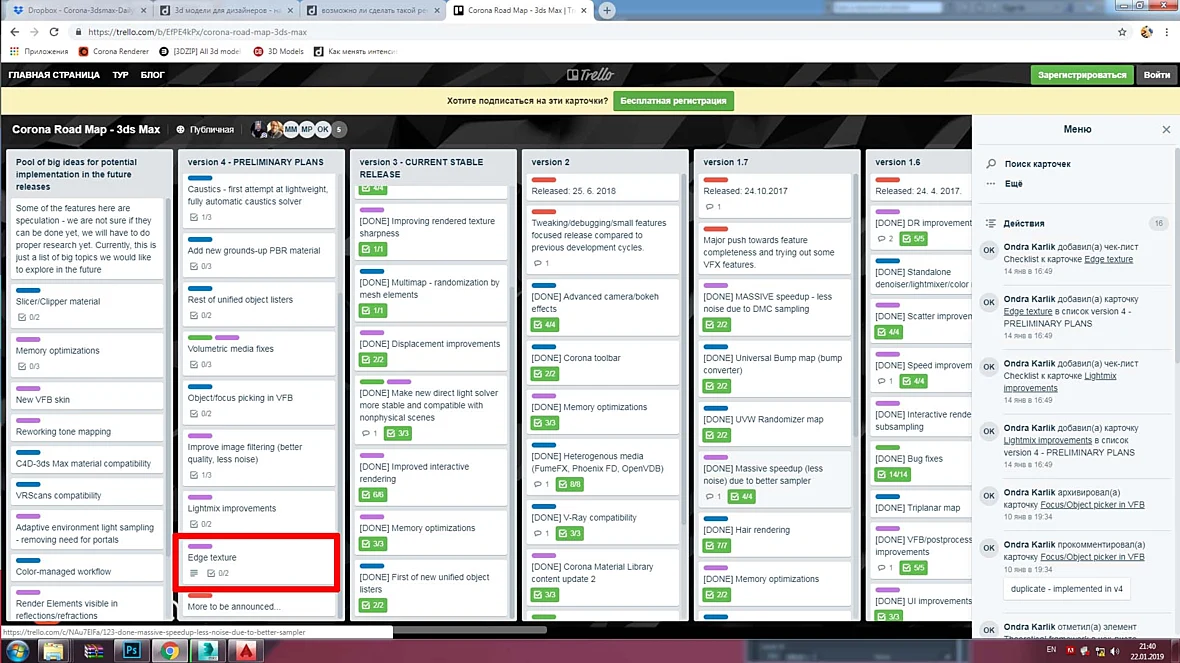Reload the page with the refresh icon

53,32
